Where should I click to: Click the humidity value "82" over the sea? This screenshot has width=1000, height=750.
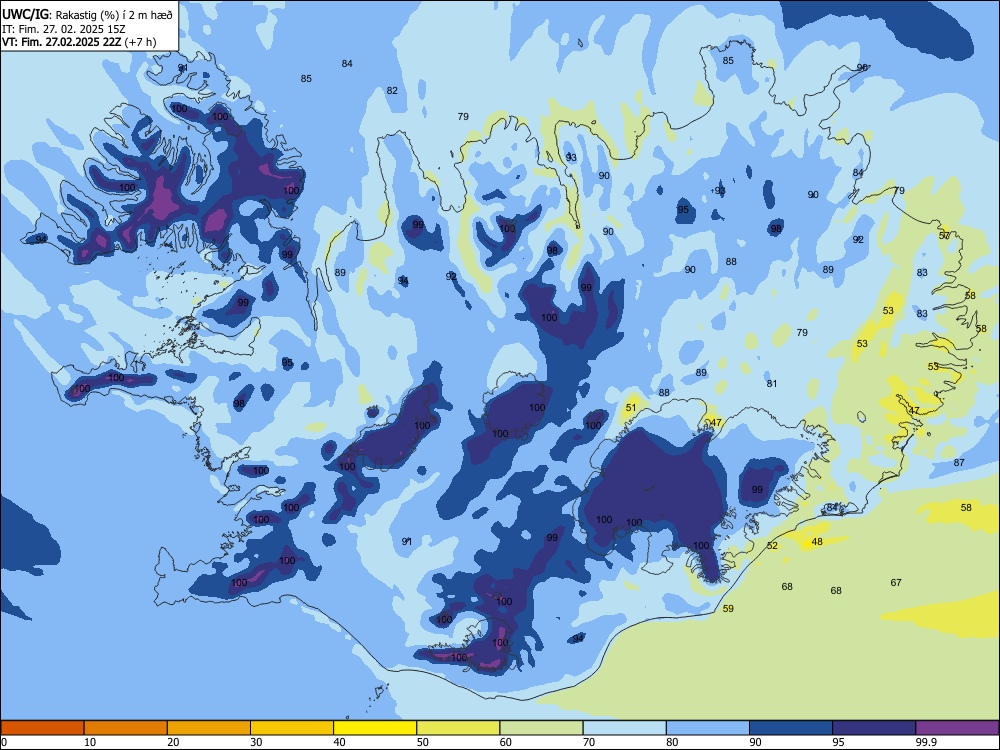[392, 91]
